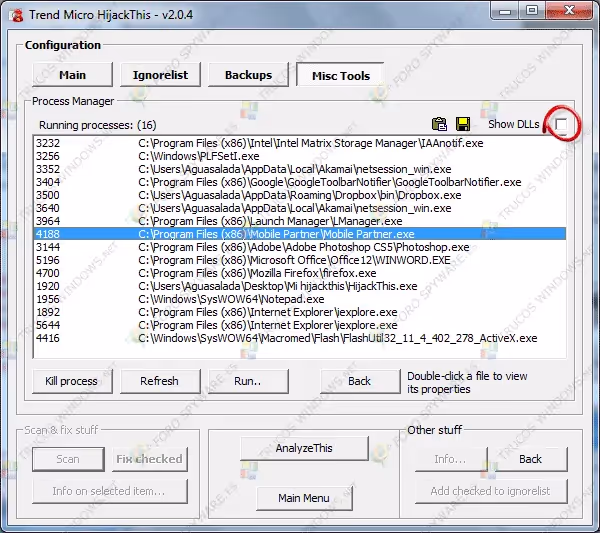600x533 pixels.
Task: Click Info on selected item button
Action: point(110,491)
